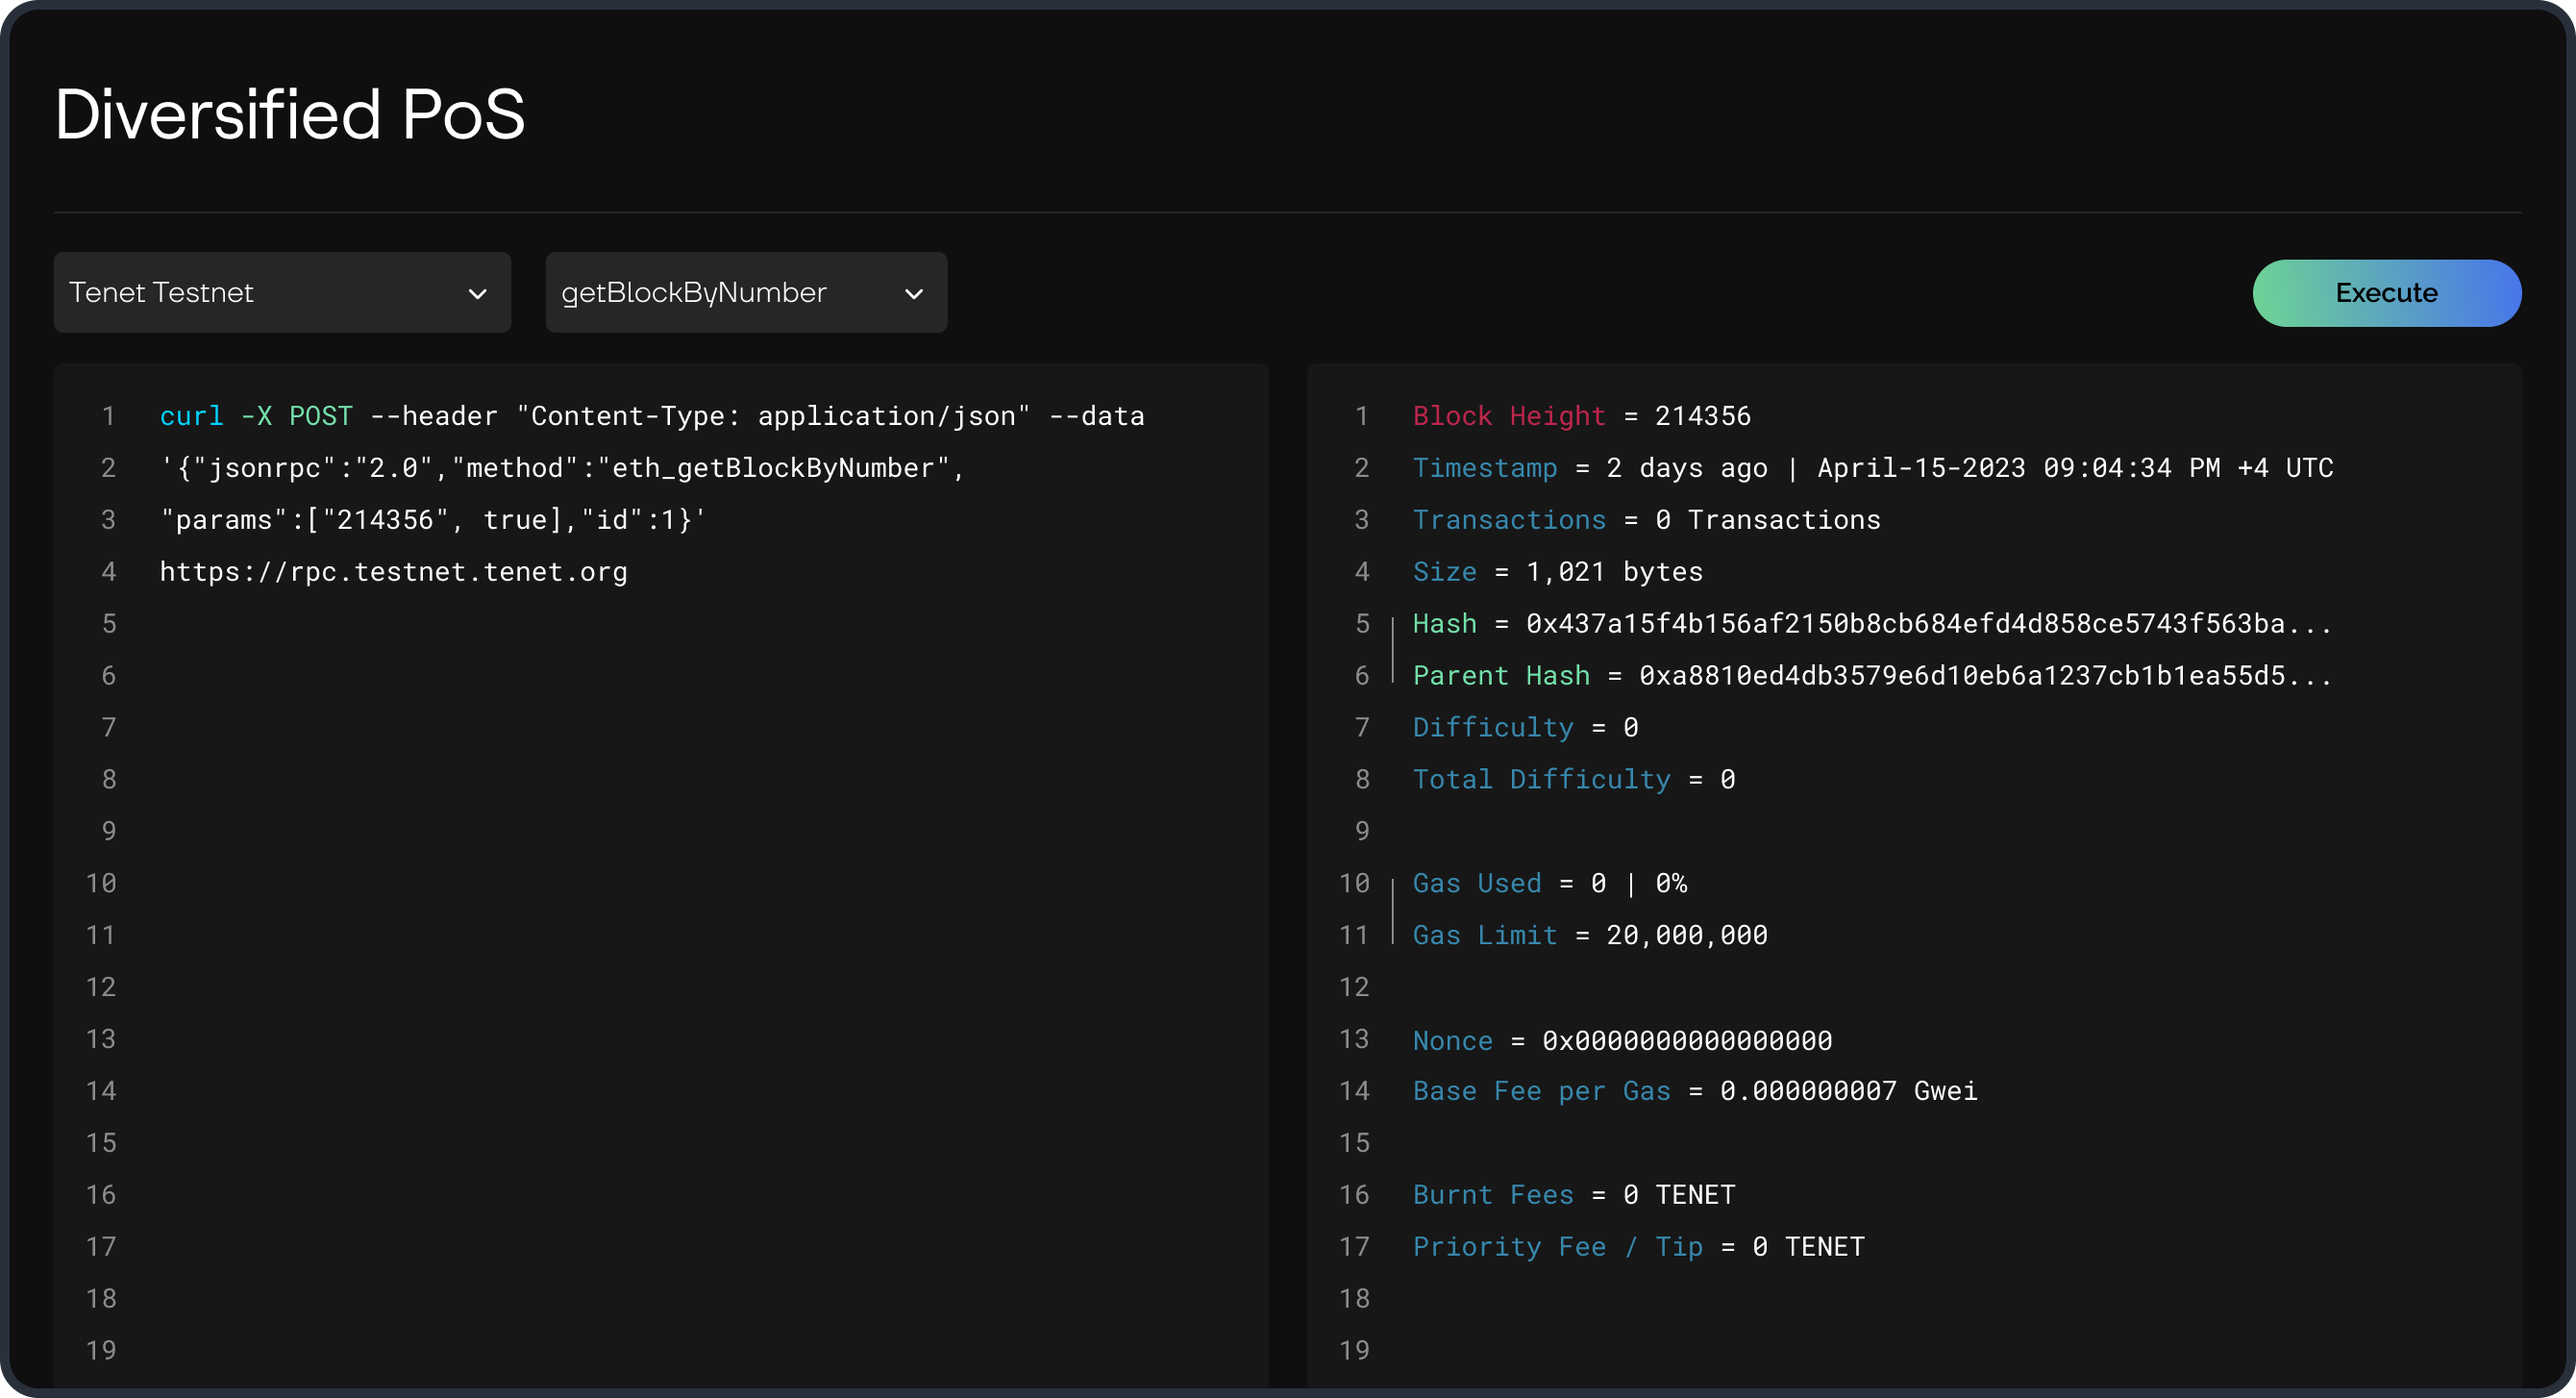The image size is (2576, 1398).
Task: Click the Priority Fee / Tip line
Action: click(x=1637, y=1247)
